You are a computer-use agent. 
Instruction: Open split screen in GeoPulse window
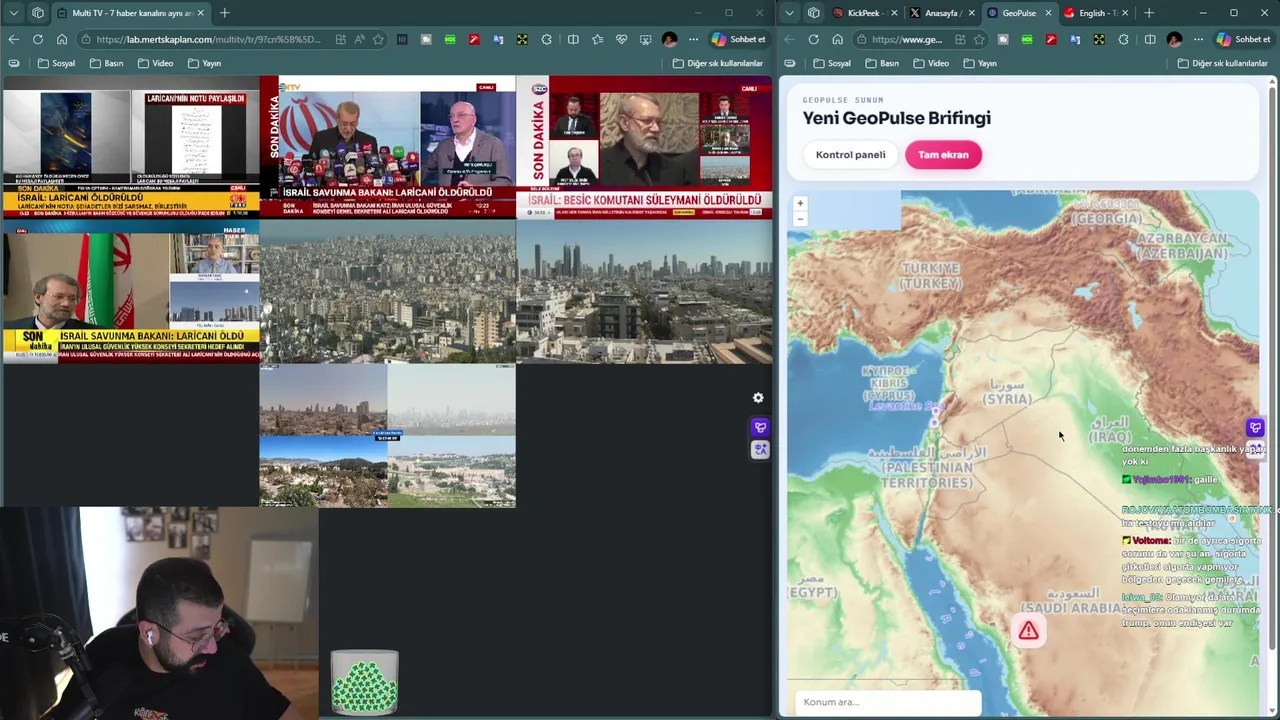point(1150,39)
